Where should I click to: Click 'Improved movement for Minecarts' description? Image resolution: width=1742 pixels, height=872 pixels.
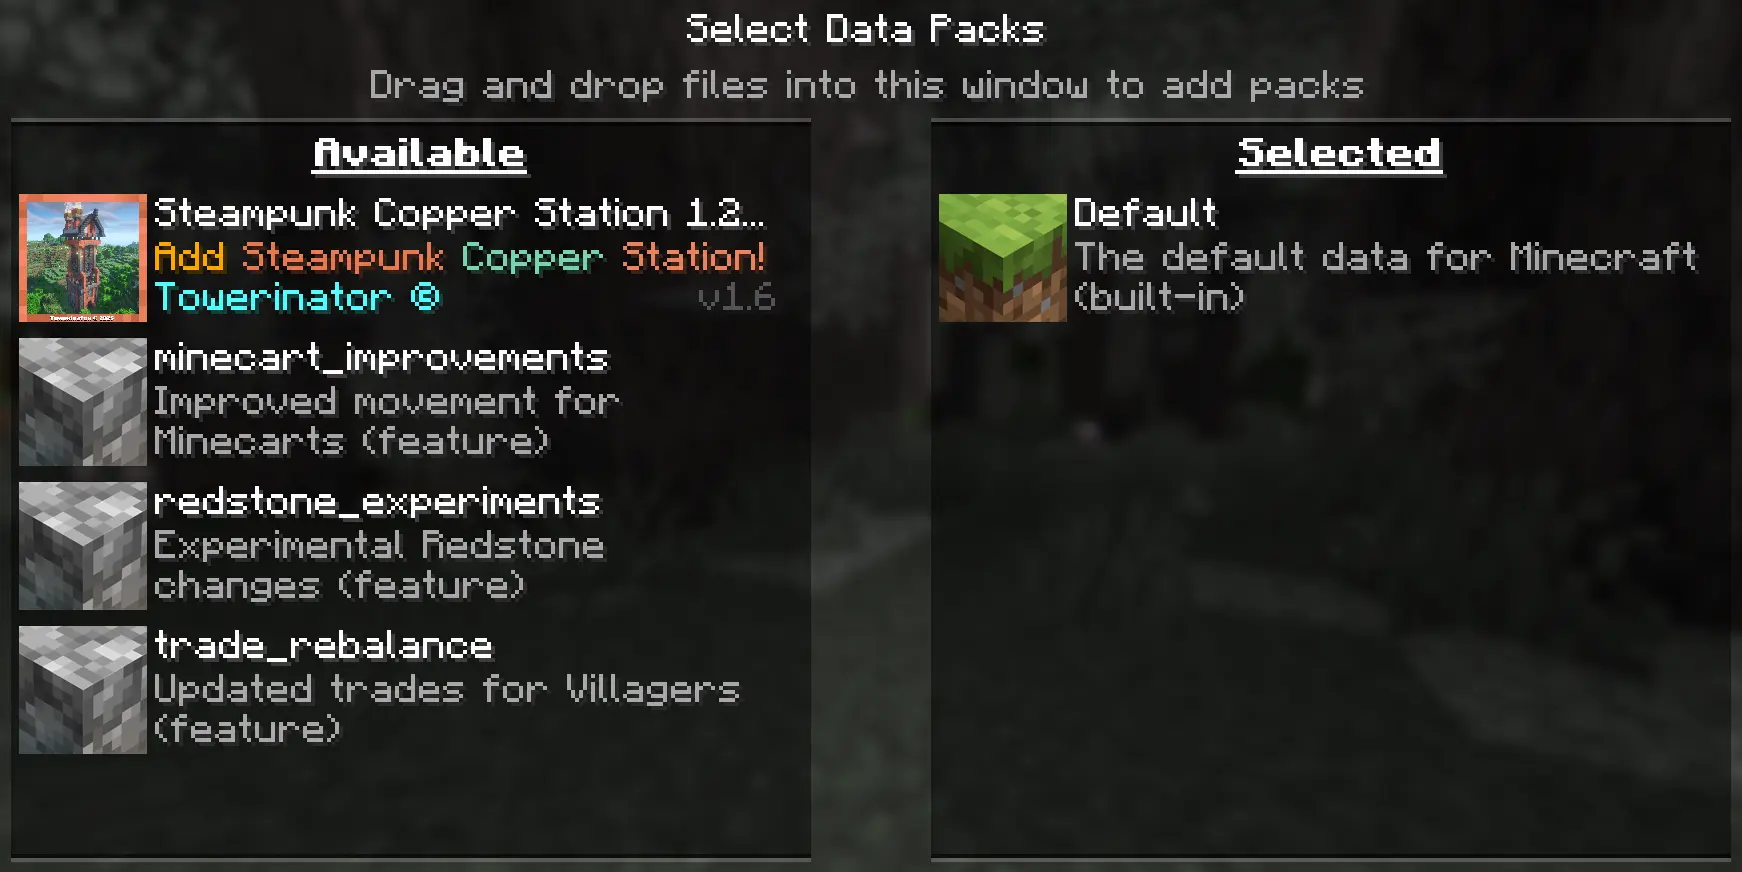pos(386,421)
